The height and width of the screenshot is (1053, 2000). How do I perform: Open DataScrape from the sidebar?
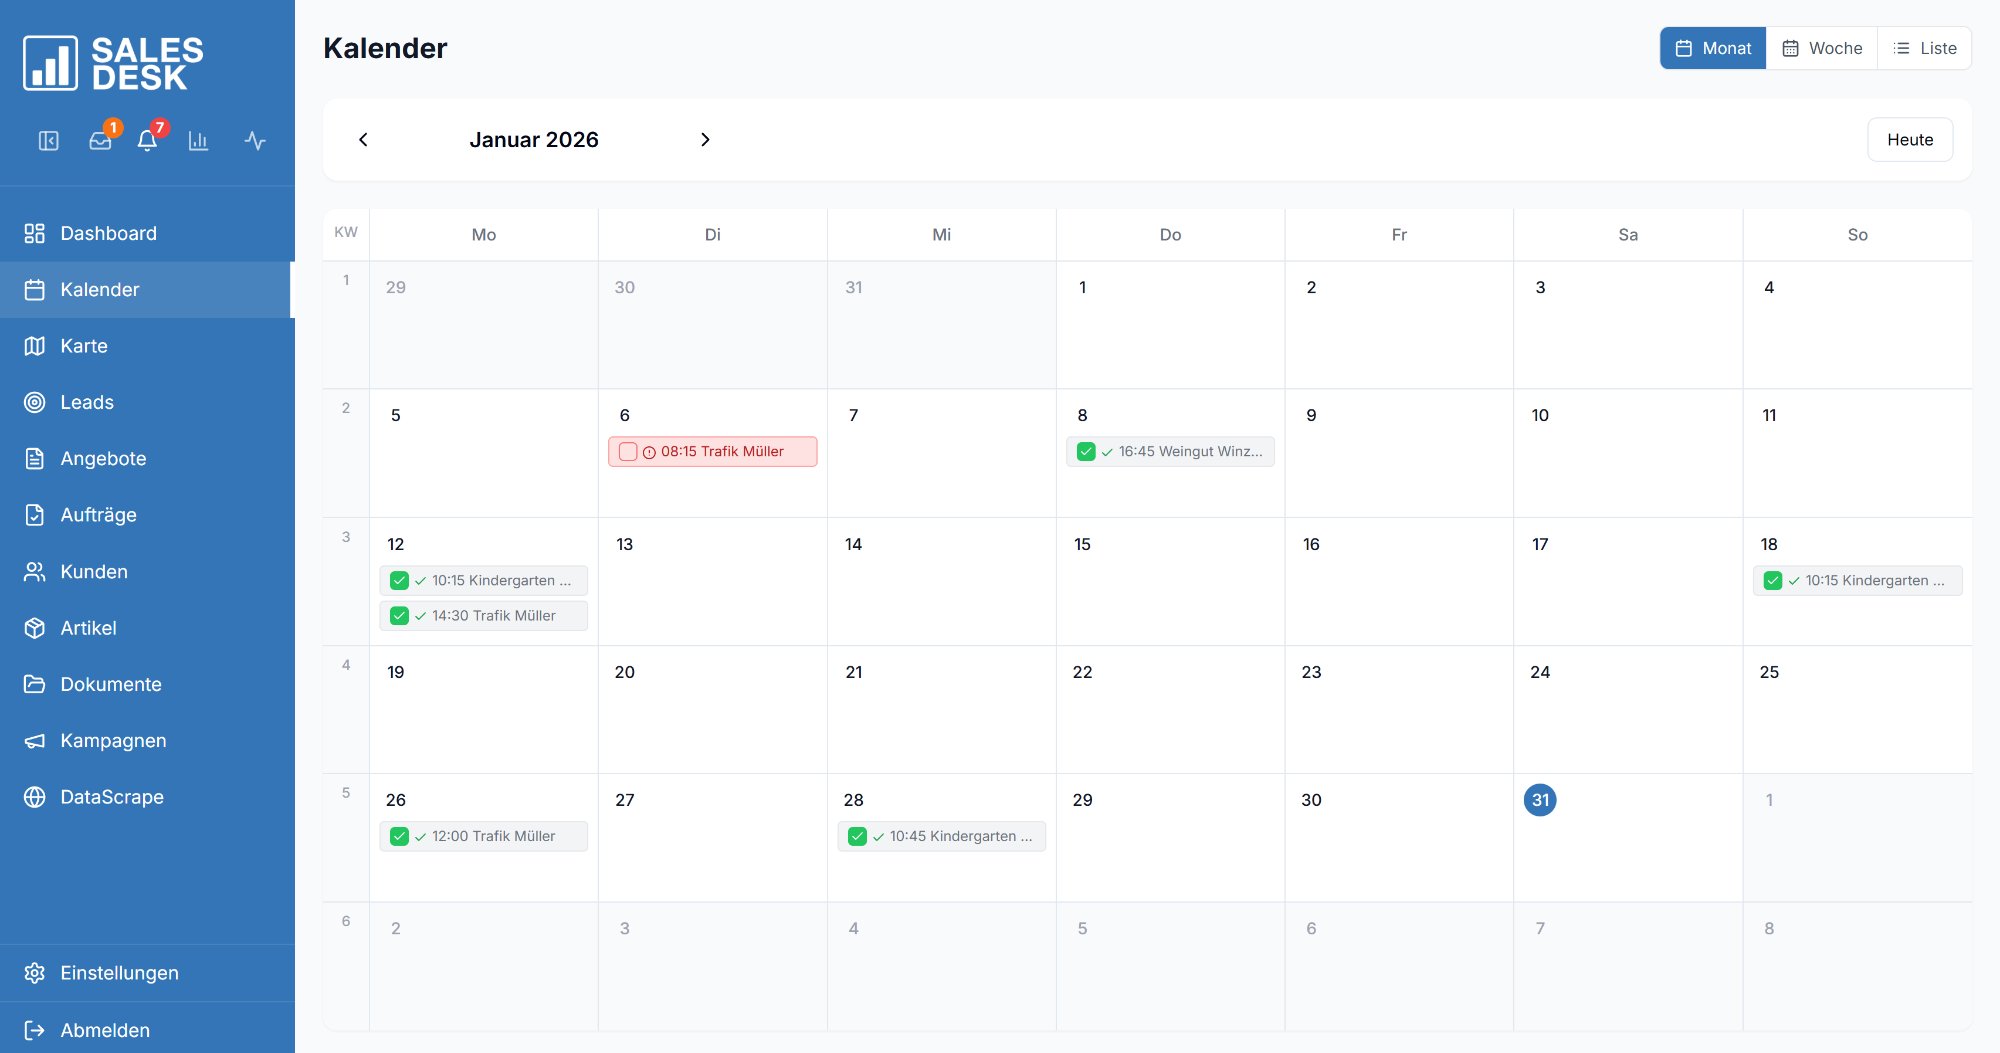coord(112,797)
